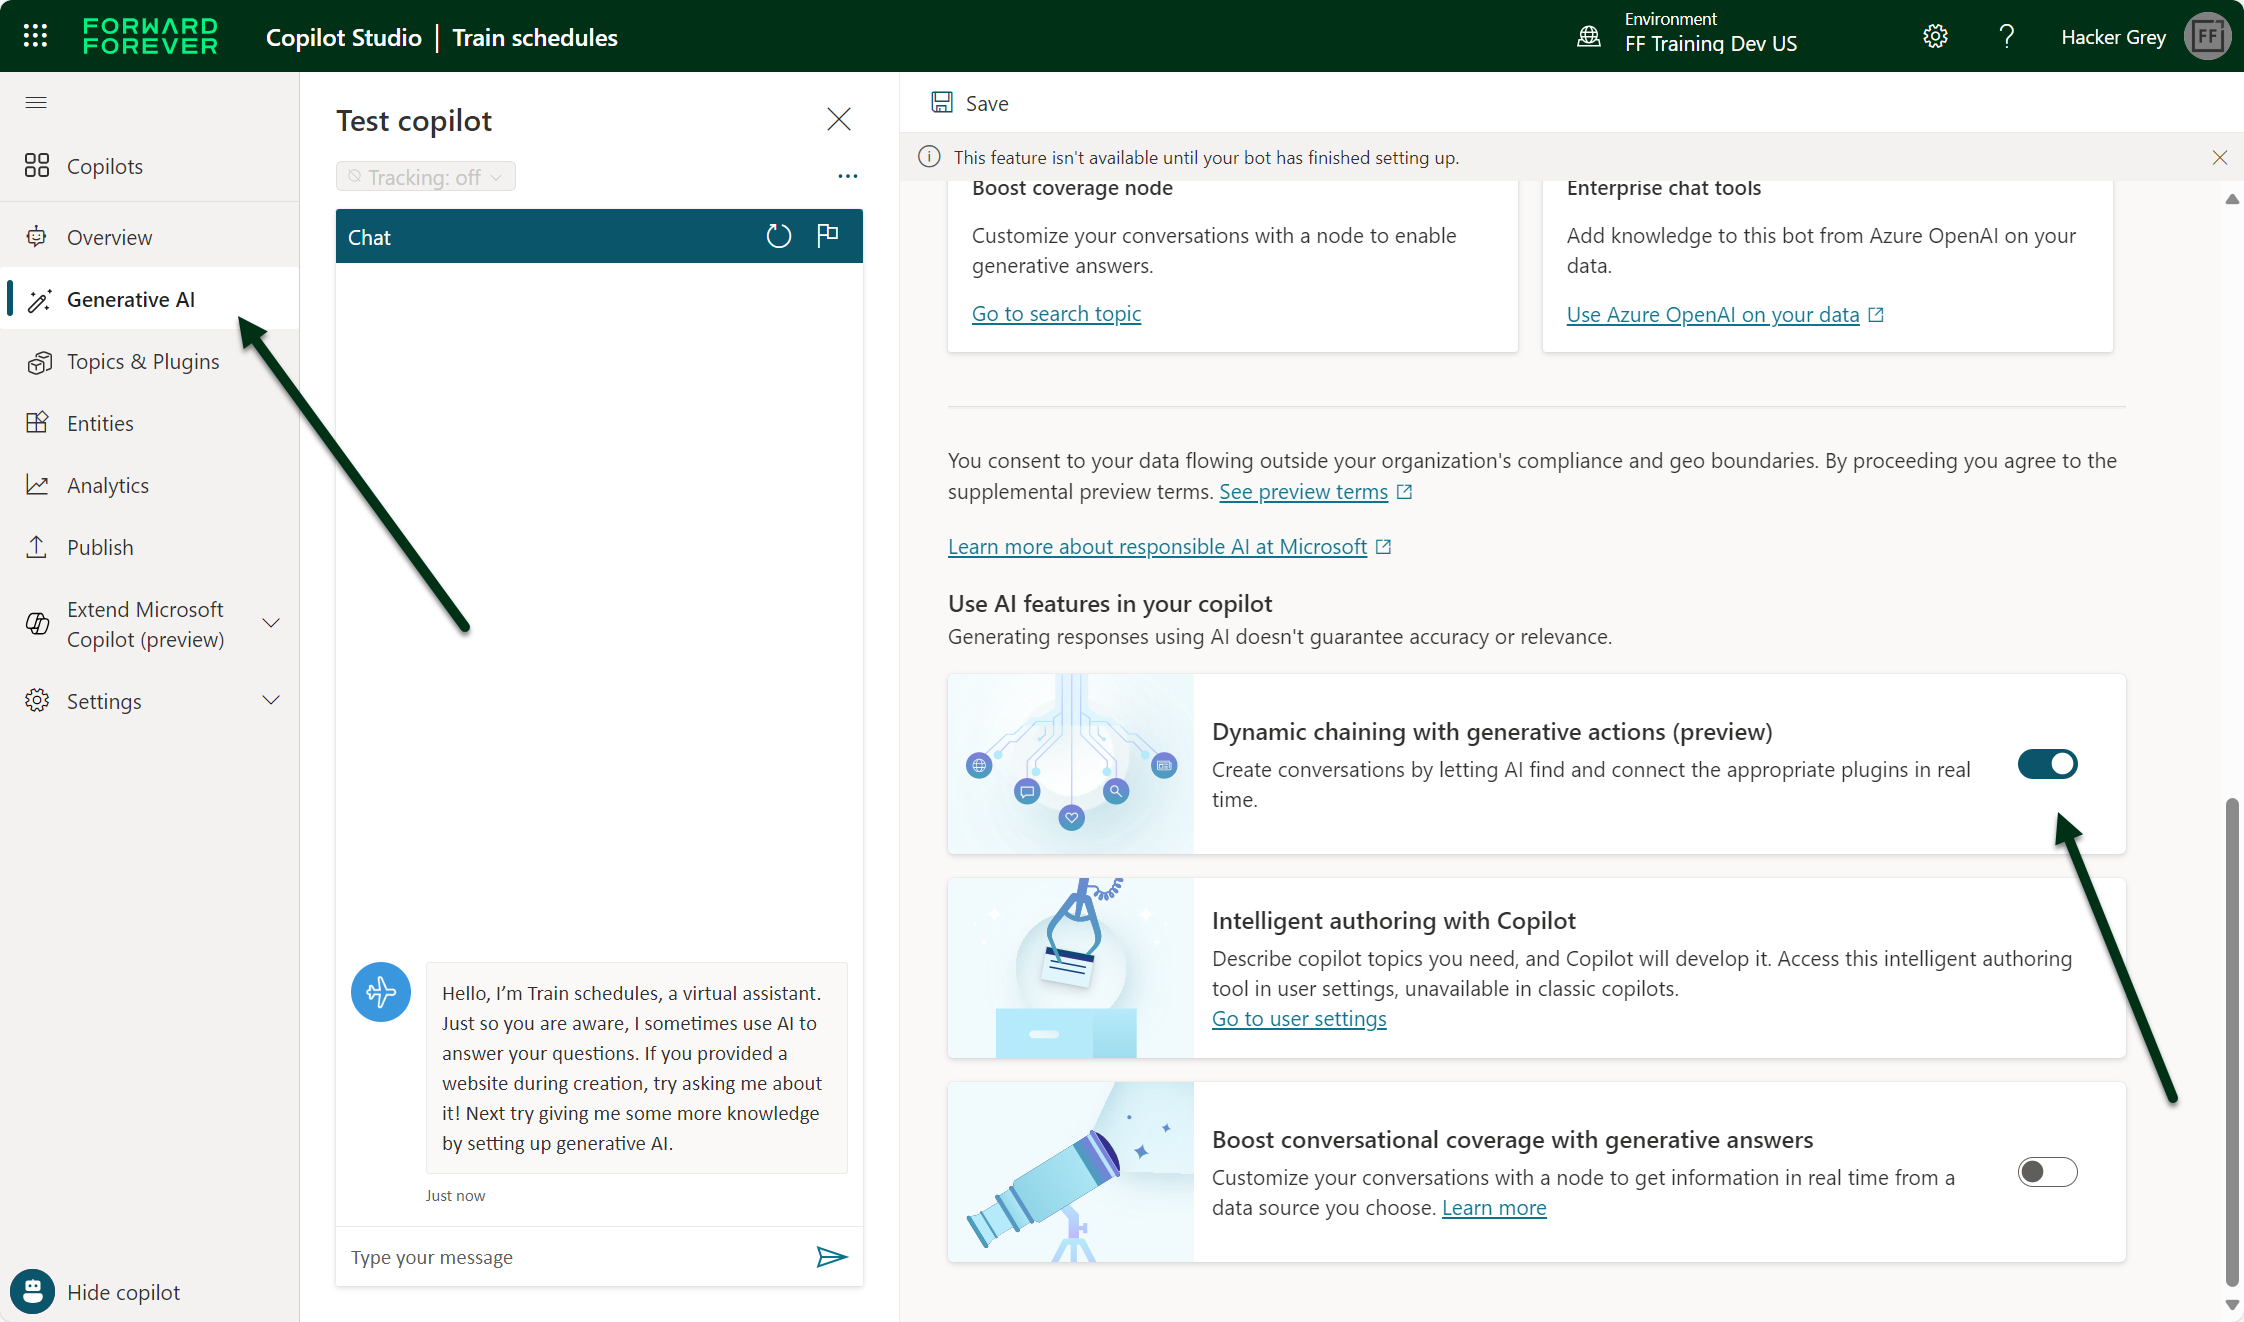The width and height of the screenshot is (2244, 1322).
Task: Navigate to Topics & Plugins
Action: pos(142,362)
